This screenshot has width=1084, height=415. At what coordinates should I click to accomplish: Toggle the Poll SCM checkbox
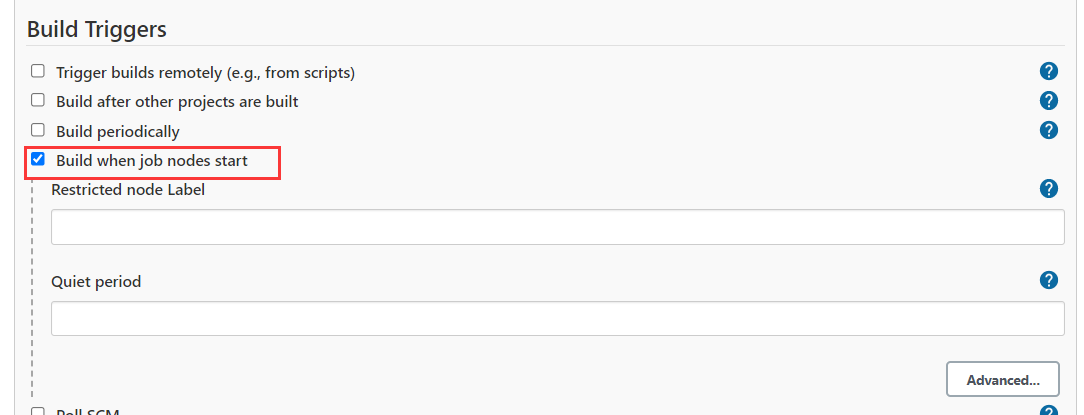coord(38,411)
